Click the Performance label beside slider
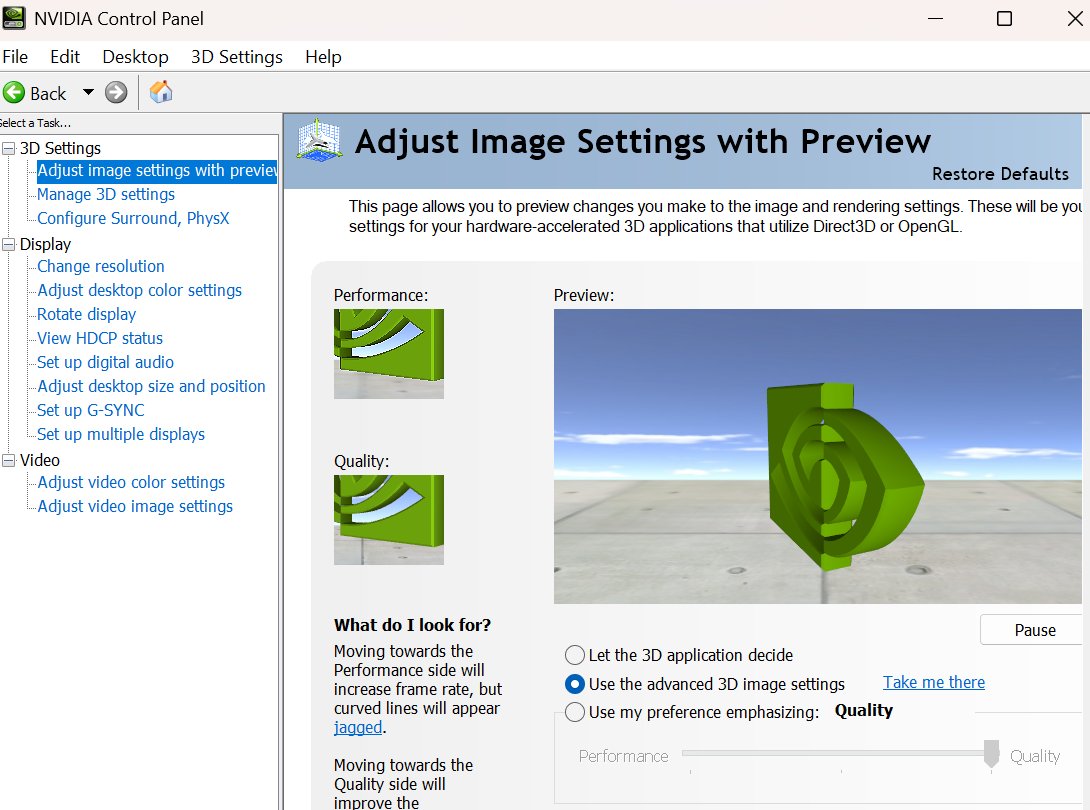1090x810 pixels. click(x=624, y=756)
